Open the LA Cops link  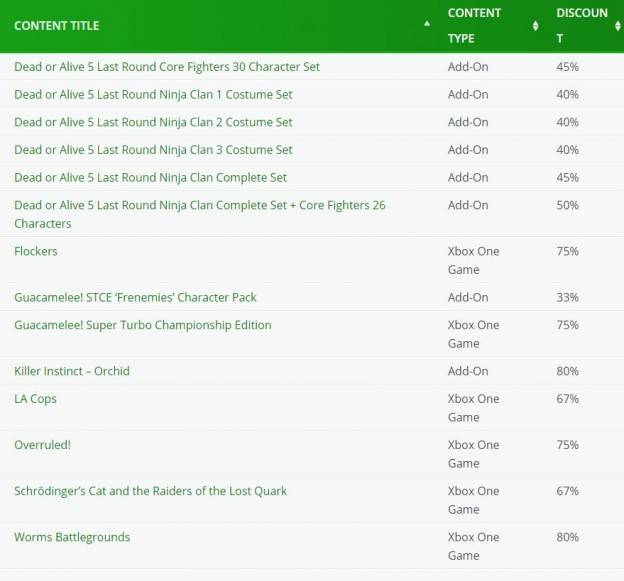(x=35, y=399)
